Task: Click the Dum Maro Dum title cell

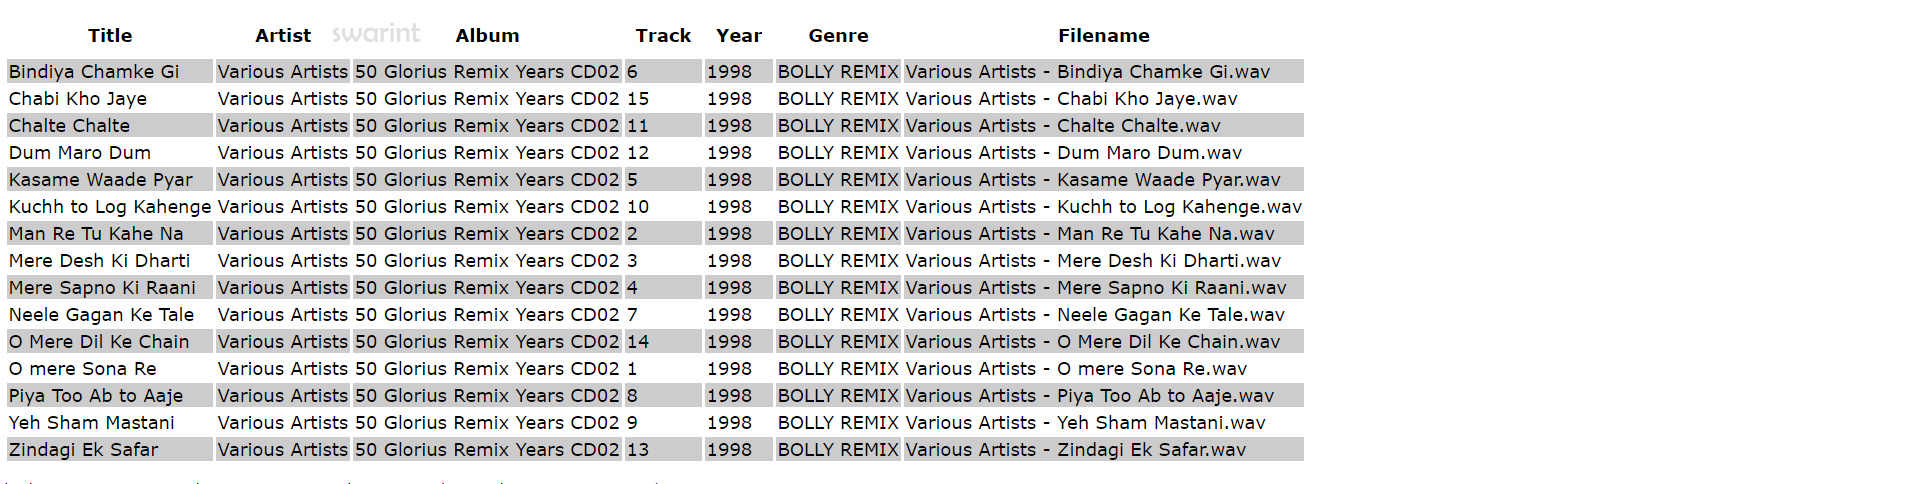Action: click(80, 153)
